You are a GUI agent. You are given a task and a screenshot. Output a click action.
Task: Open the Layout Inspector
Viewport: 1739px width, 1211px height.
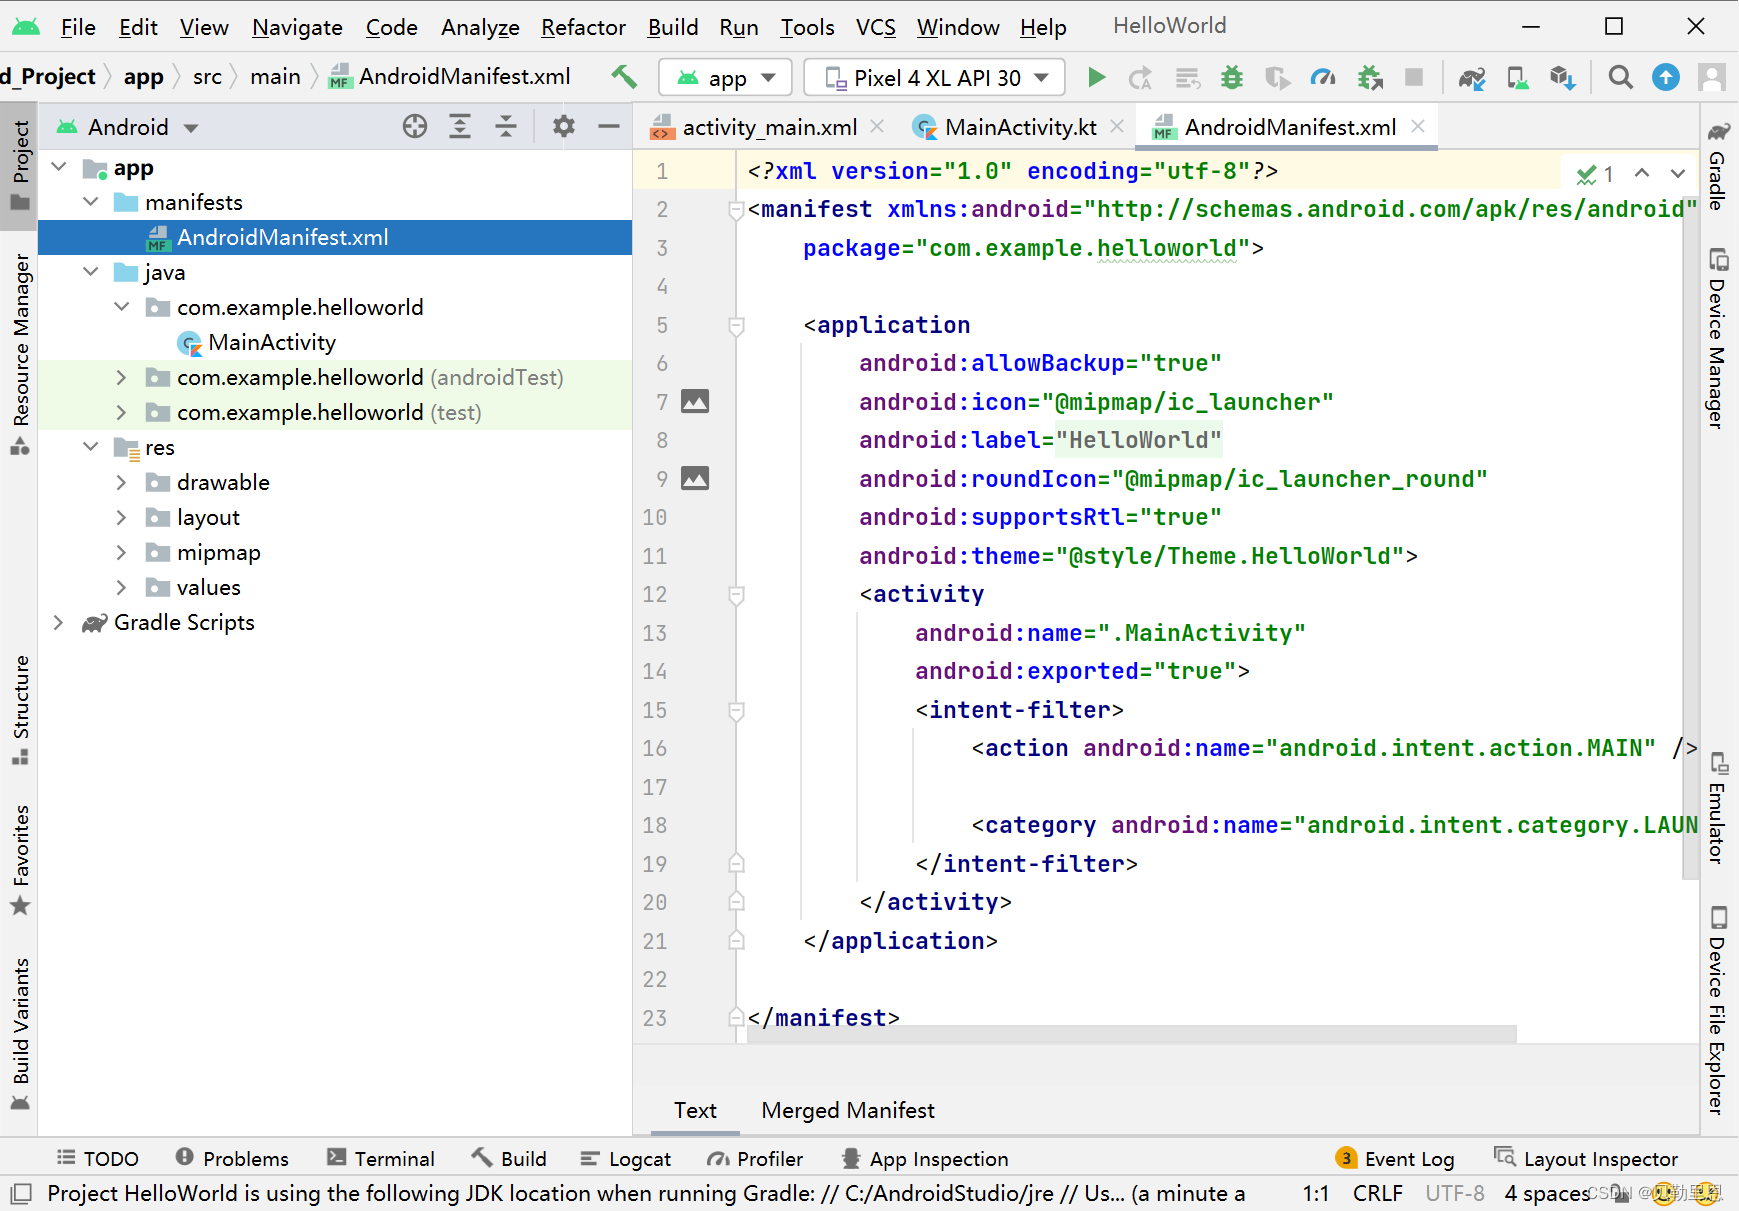tap(1586, 1159)
